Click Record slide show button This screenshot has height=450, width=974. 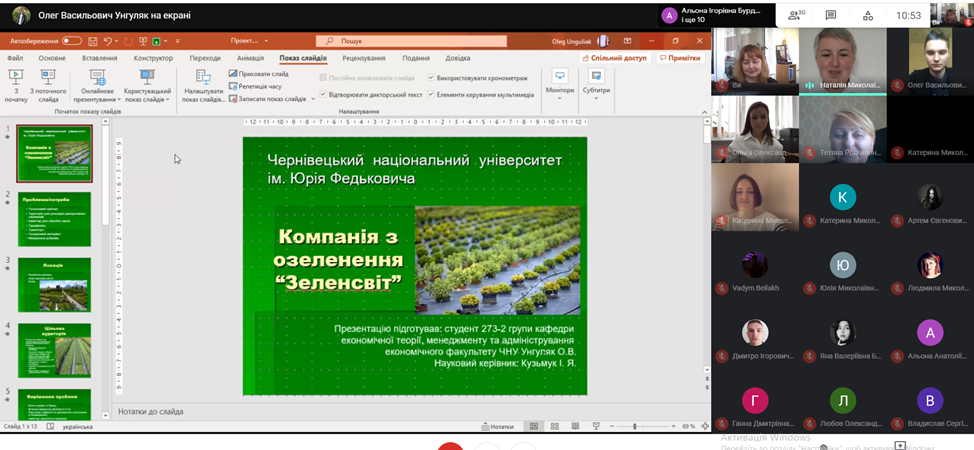point(268,99)
